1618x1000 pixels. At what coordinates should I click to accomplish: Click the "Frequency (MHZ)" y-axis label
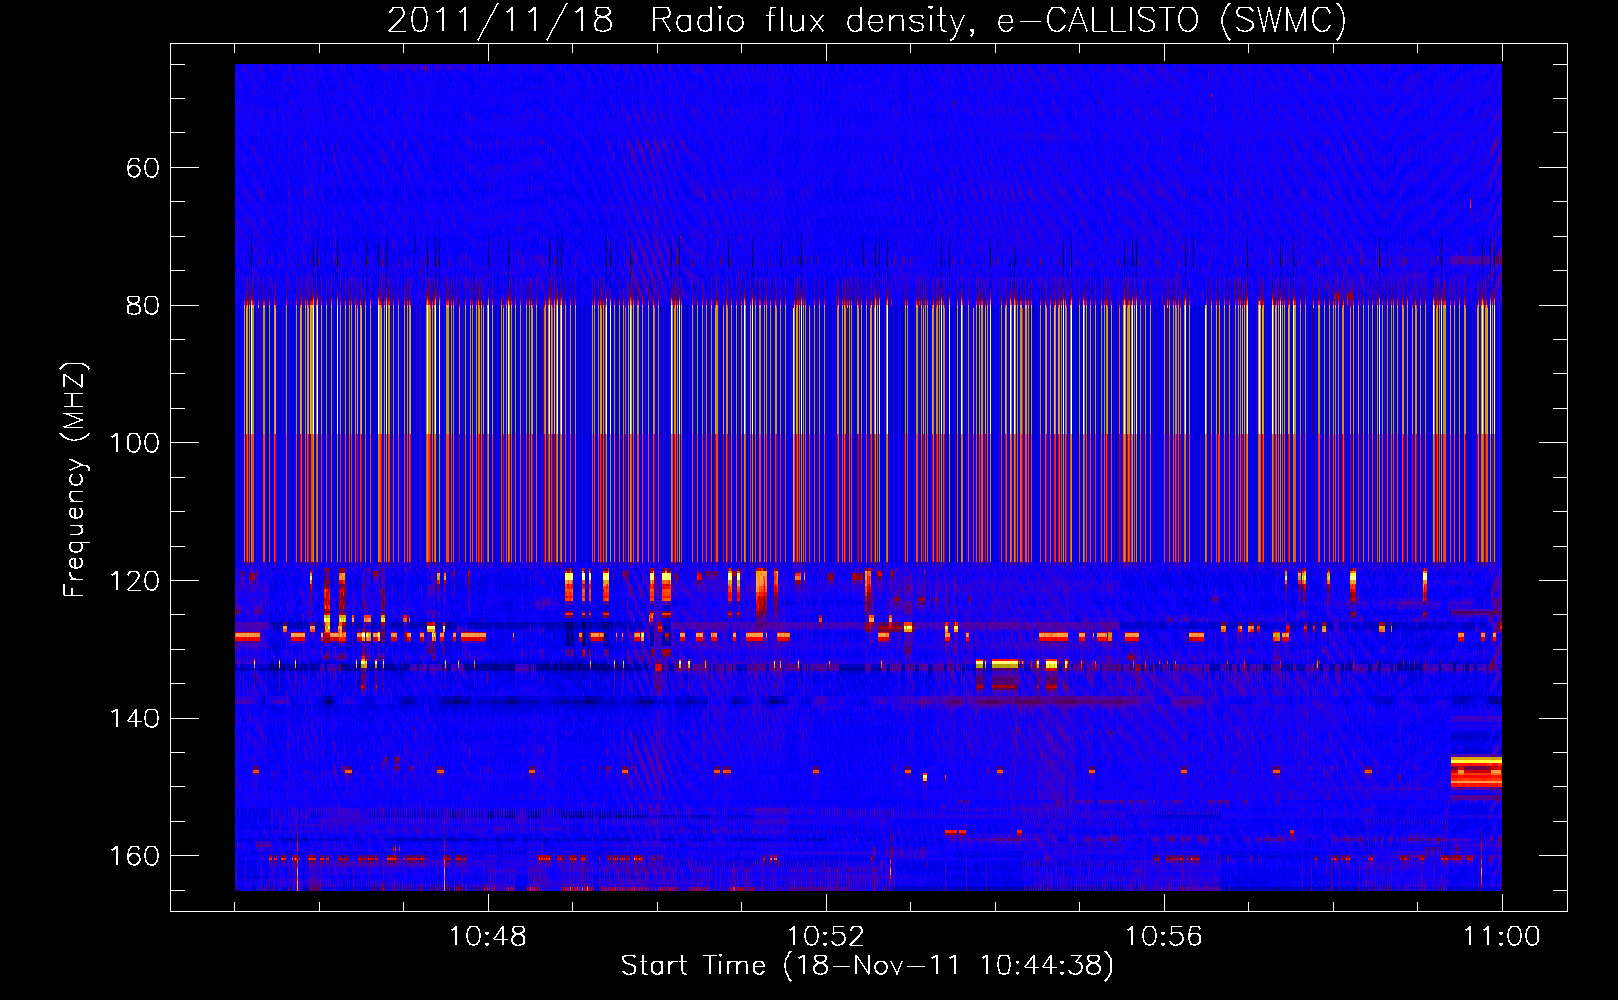tap(75, 480)
